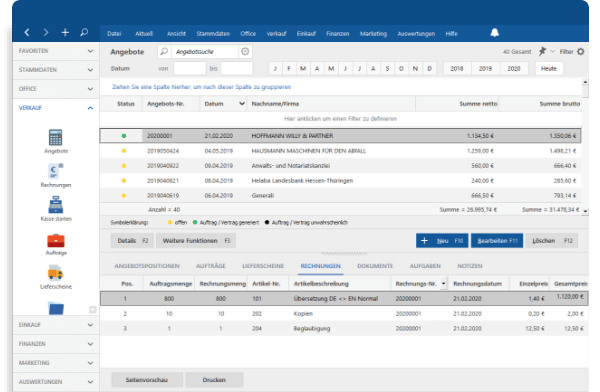Viewport: 600px width, 392px height.
Task: Open Seitenvorschau print preview
Action: (x=147, y=380)
